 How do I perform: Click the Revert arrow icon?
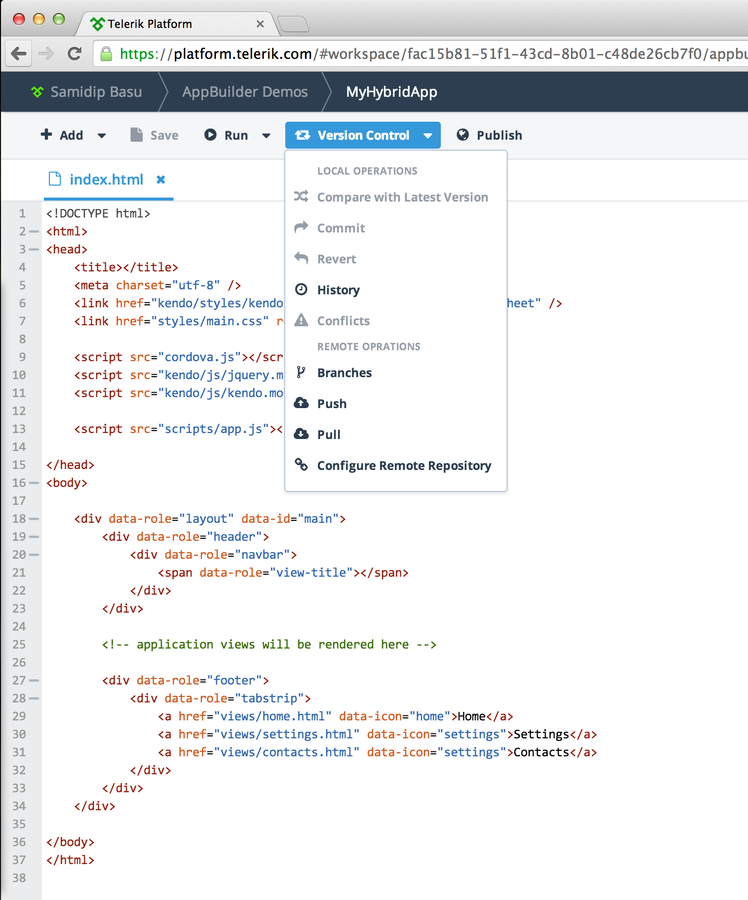click(x=301, y=258)
